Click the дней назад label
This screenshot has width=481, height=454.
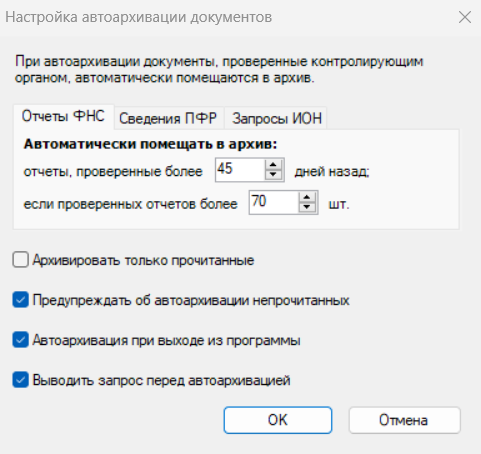[x=332, y=171]
